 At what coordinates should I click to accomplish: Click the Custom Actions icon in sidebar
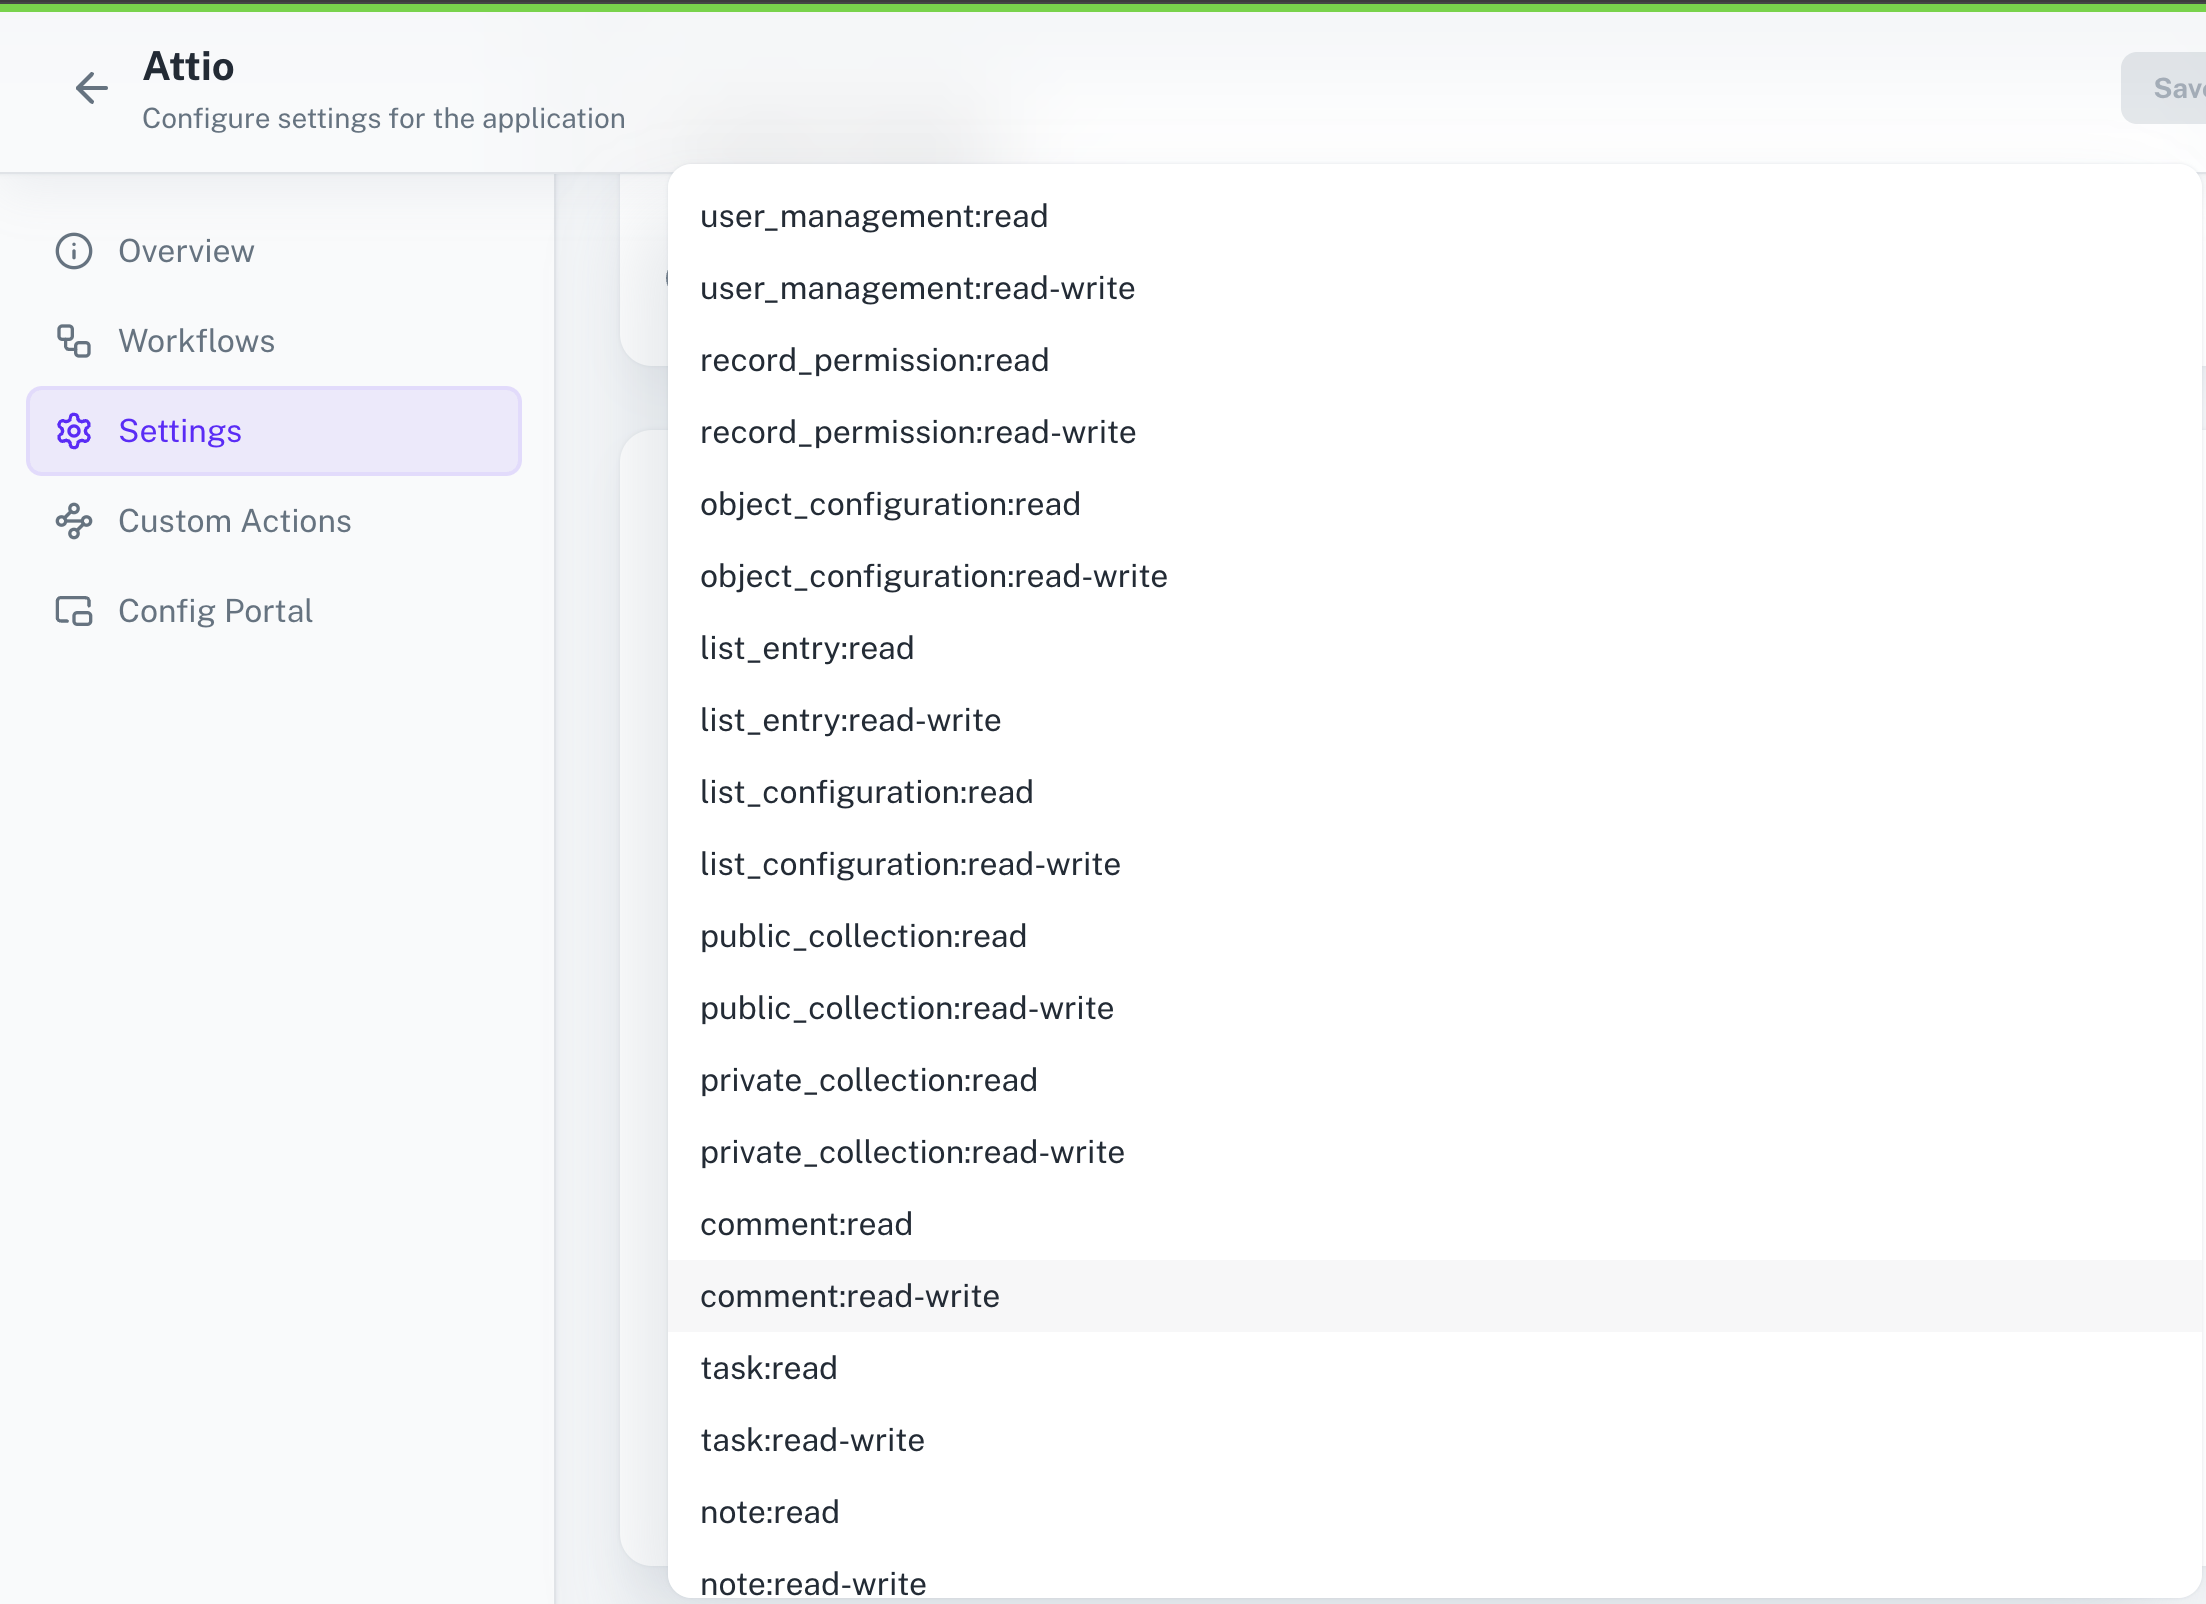(72, 520)
